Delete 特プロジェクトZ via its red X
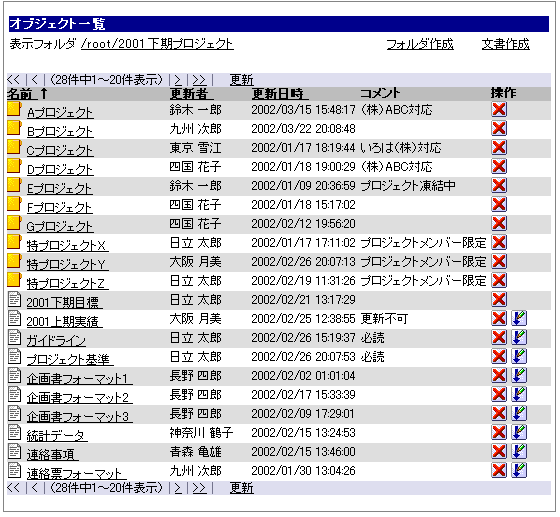This screenshot has width=560, height=517. [499, 280]
